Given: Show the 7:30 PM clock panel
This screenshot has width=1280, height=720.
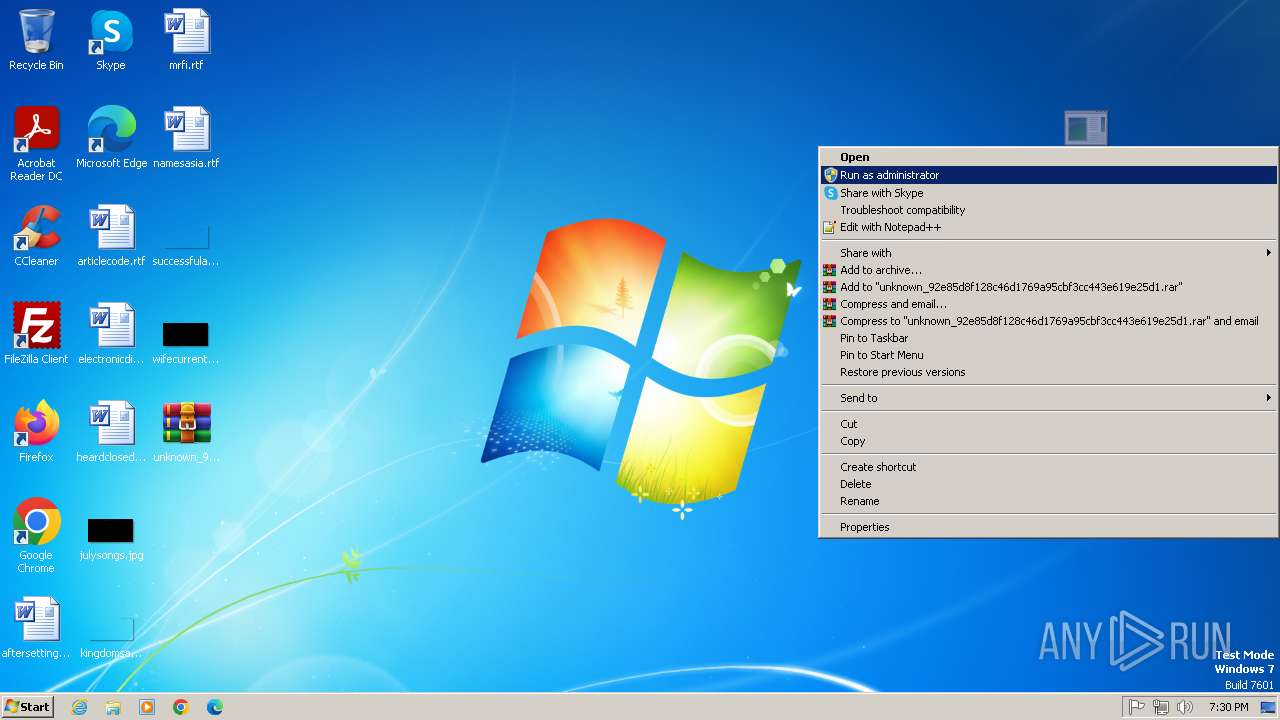Looking at the screenshot, I should tap(1228, 707).
